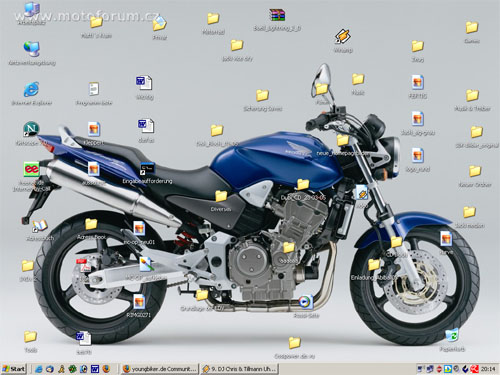Open the neue_homepage folder

(x=343, y=140)
